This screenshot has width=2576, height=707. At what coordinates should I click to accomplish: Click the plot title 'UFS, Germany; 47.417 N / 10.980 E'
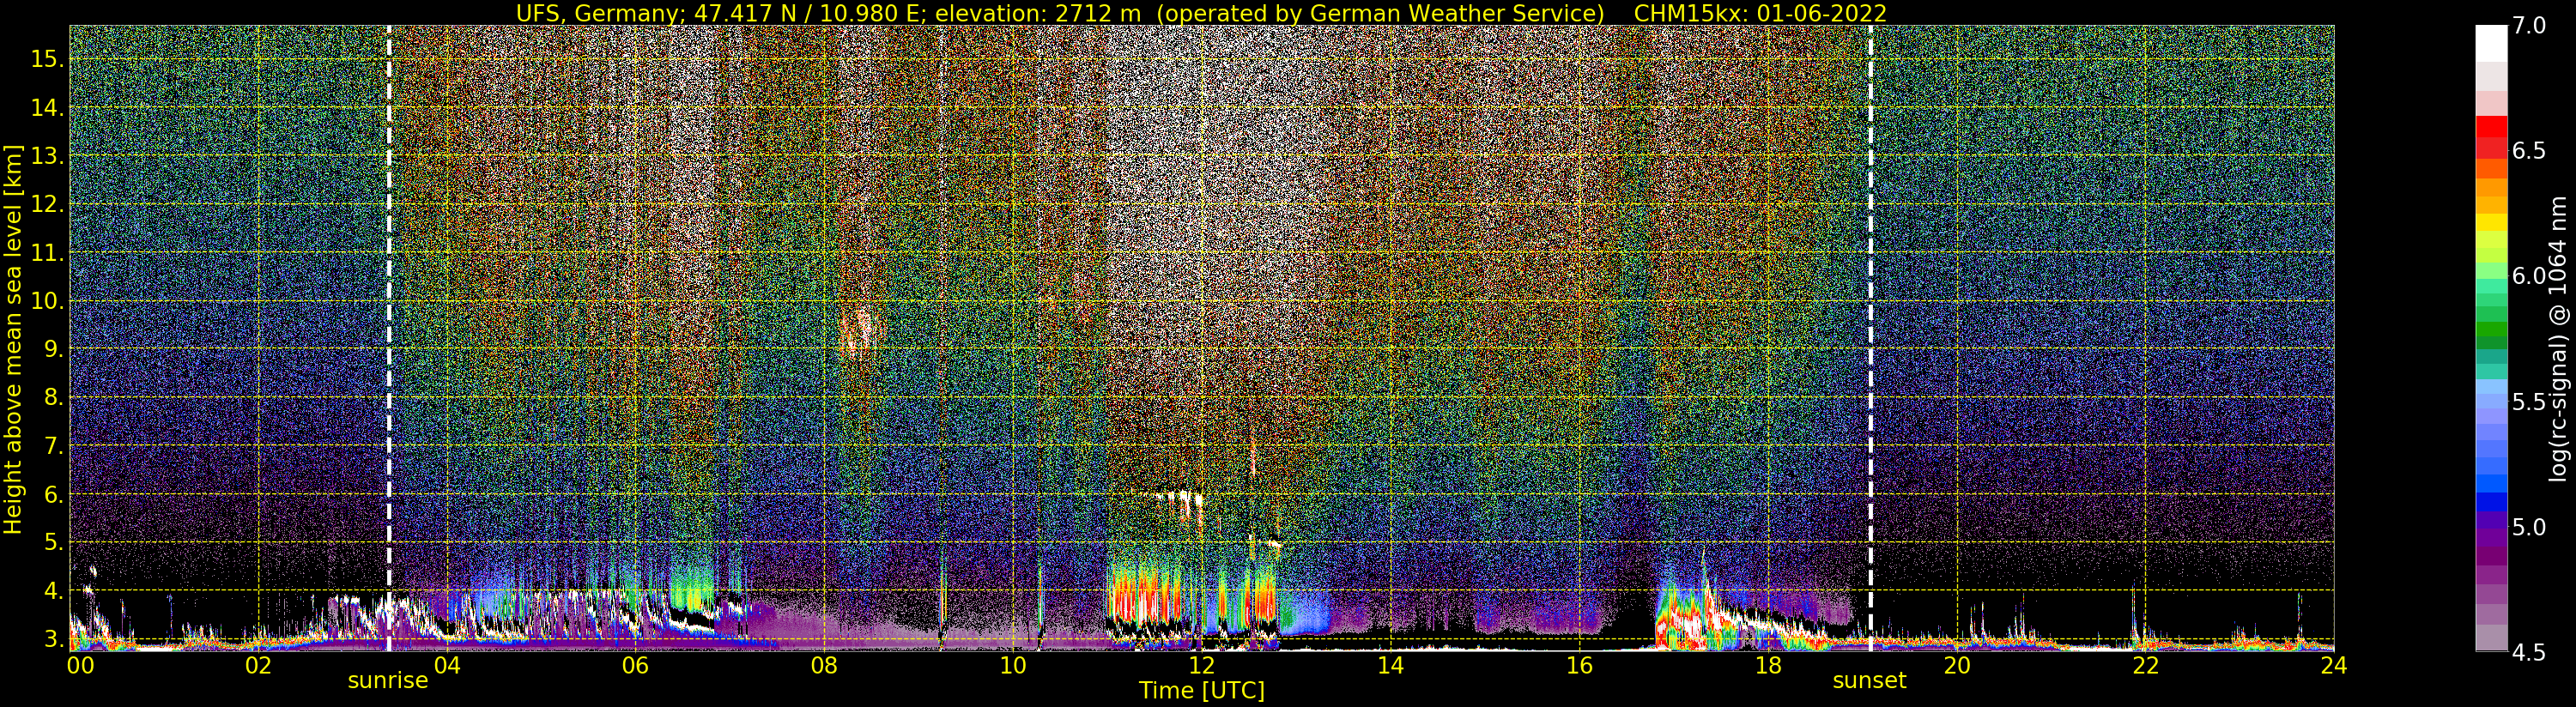[x=720, y=13]
